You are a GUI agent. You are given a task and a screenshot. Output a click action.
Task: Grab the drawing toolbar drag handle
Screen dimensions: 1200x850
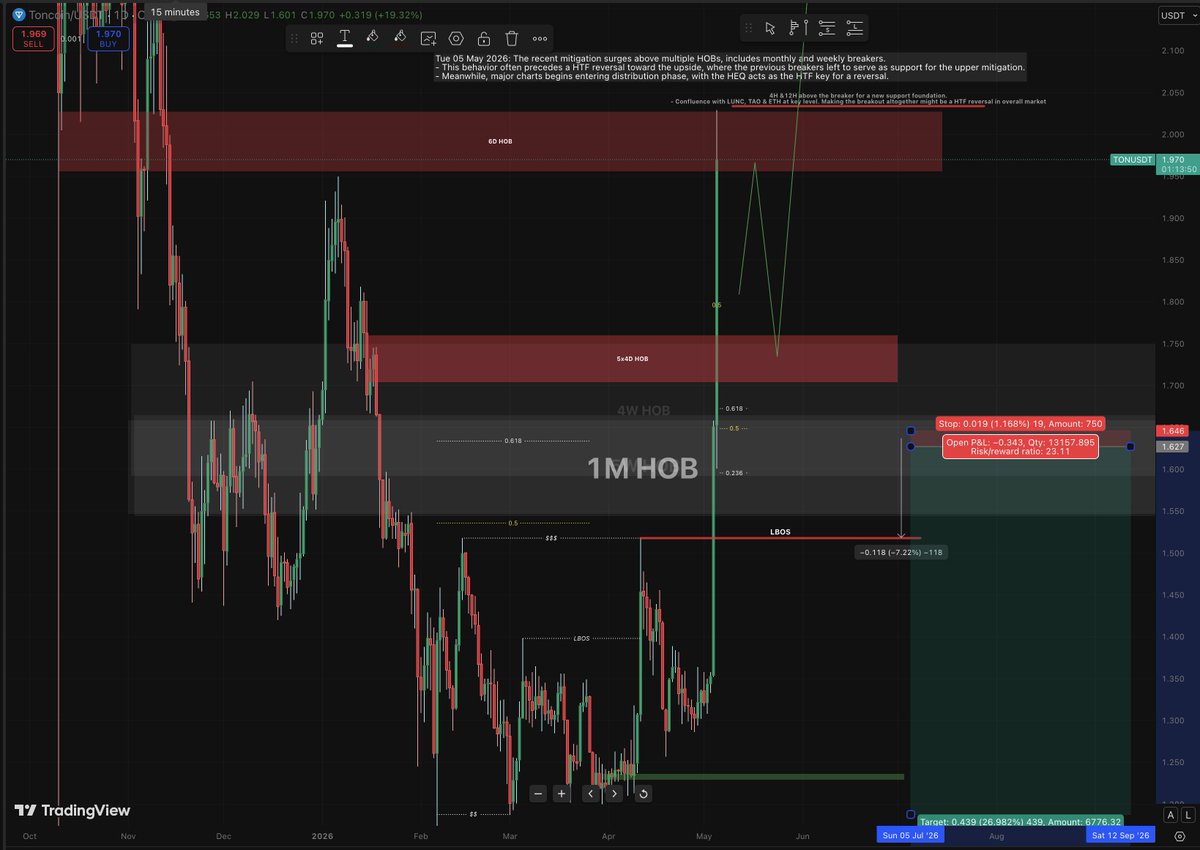[x=295, y=38]
